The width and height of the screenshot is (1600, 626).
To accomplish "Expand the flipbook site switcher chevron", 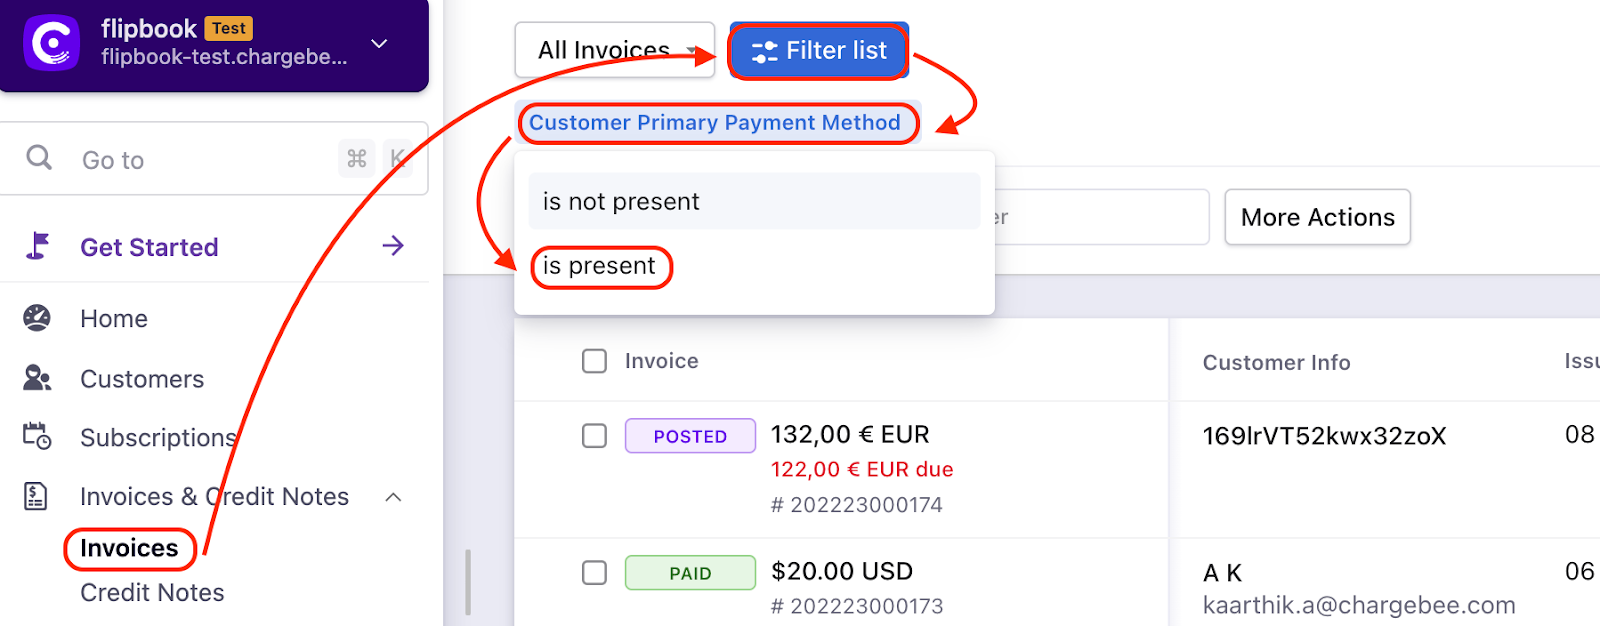I will pos(379,43).
